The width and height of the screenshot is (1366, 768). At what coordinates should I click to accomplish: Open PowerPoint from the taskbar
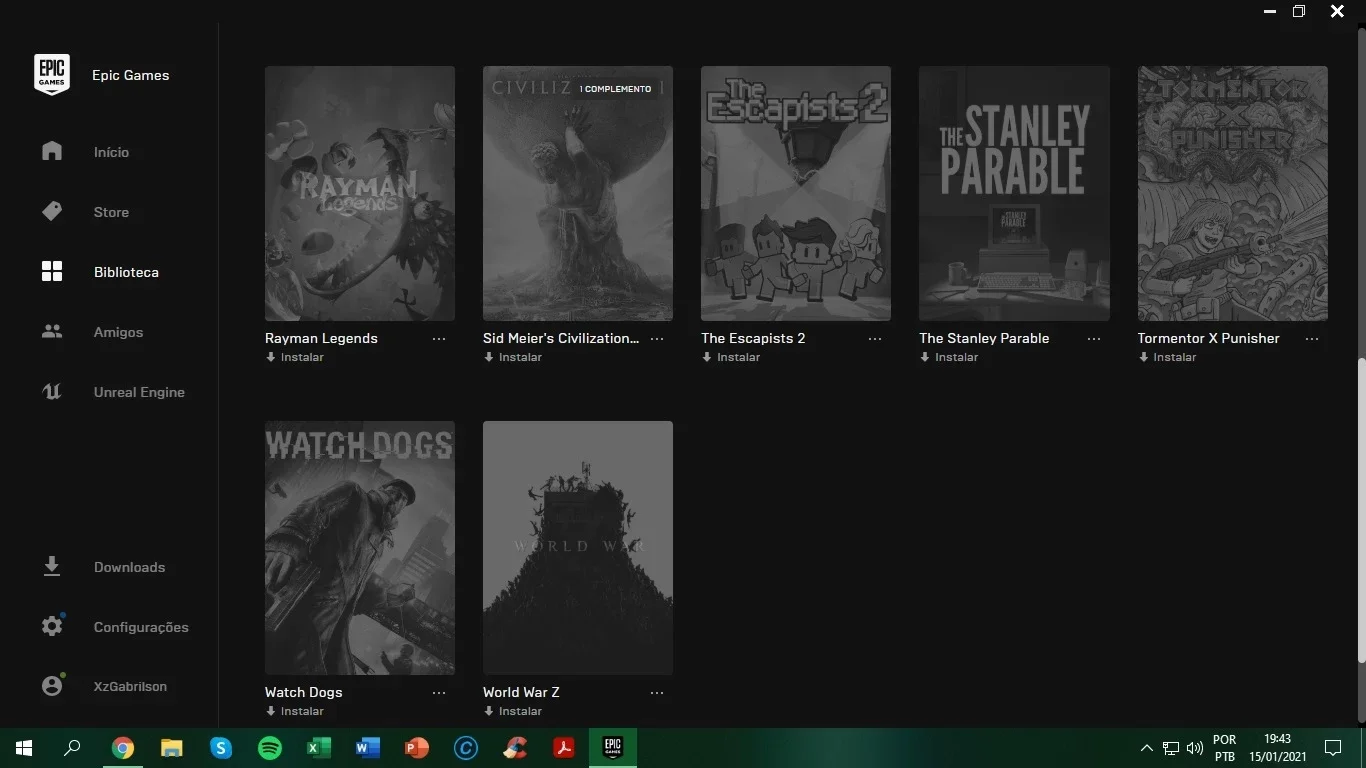point(417,748)
